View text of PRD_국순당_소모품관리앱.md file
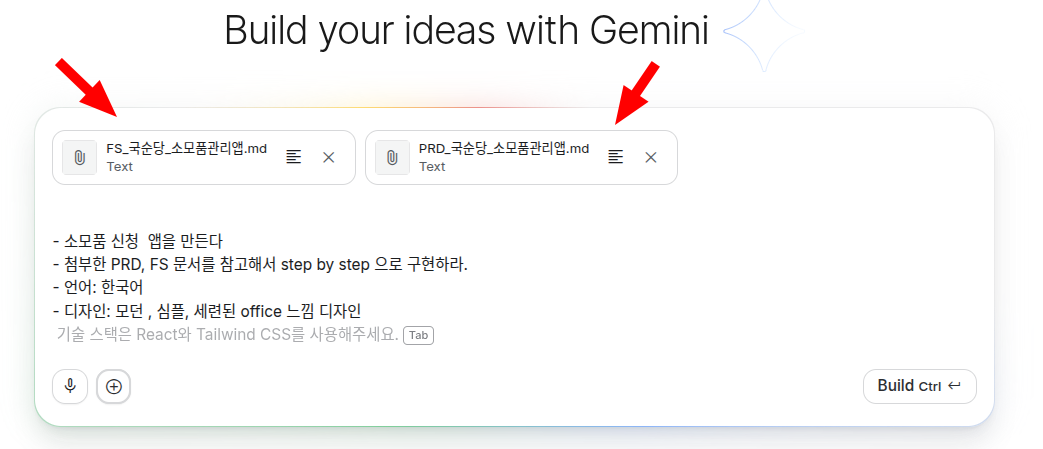This screenshot has height=449, width=1043. (x=616, y=158)
